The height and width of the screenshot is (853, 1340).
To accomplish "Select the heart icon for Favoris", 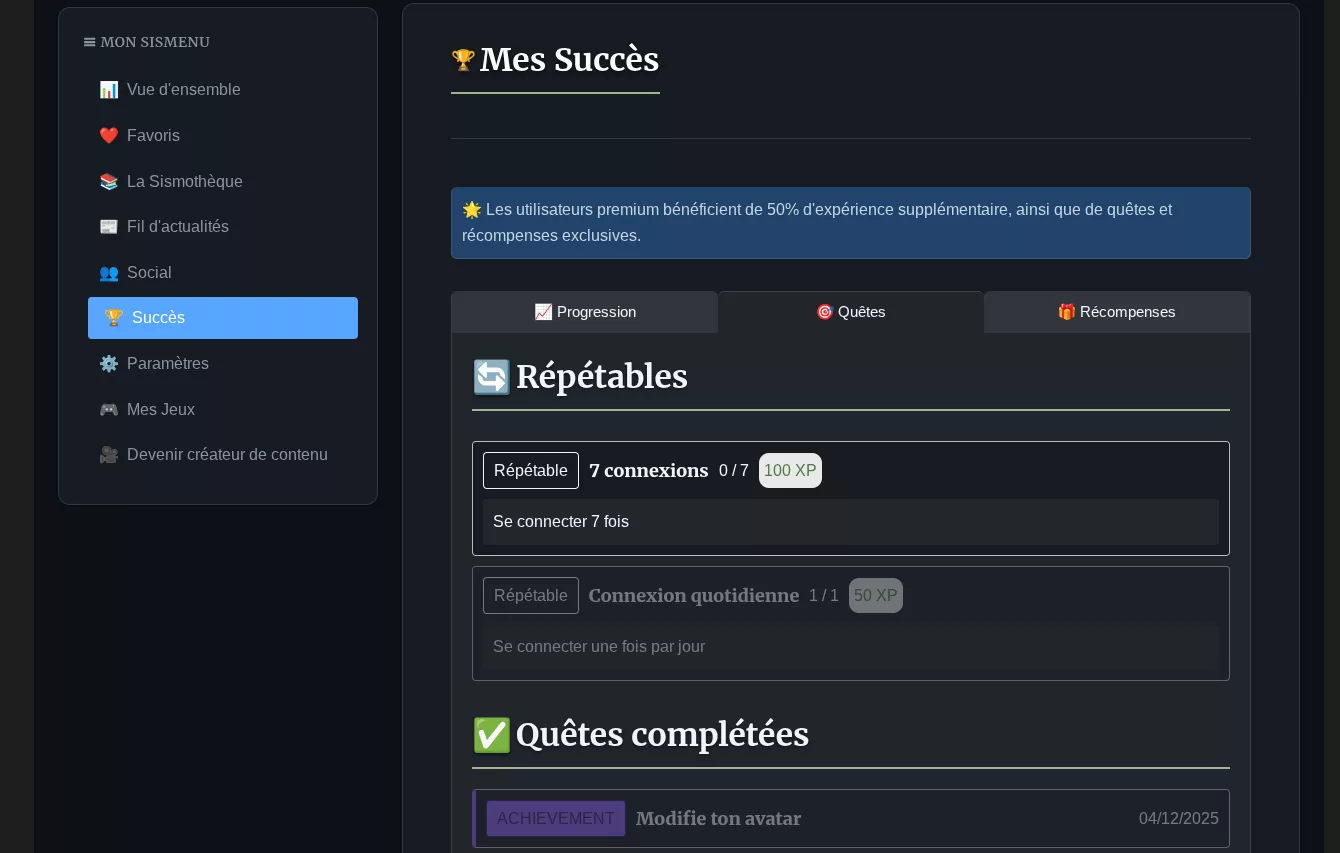I will click(x=110, y=136).
